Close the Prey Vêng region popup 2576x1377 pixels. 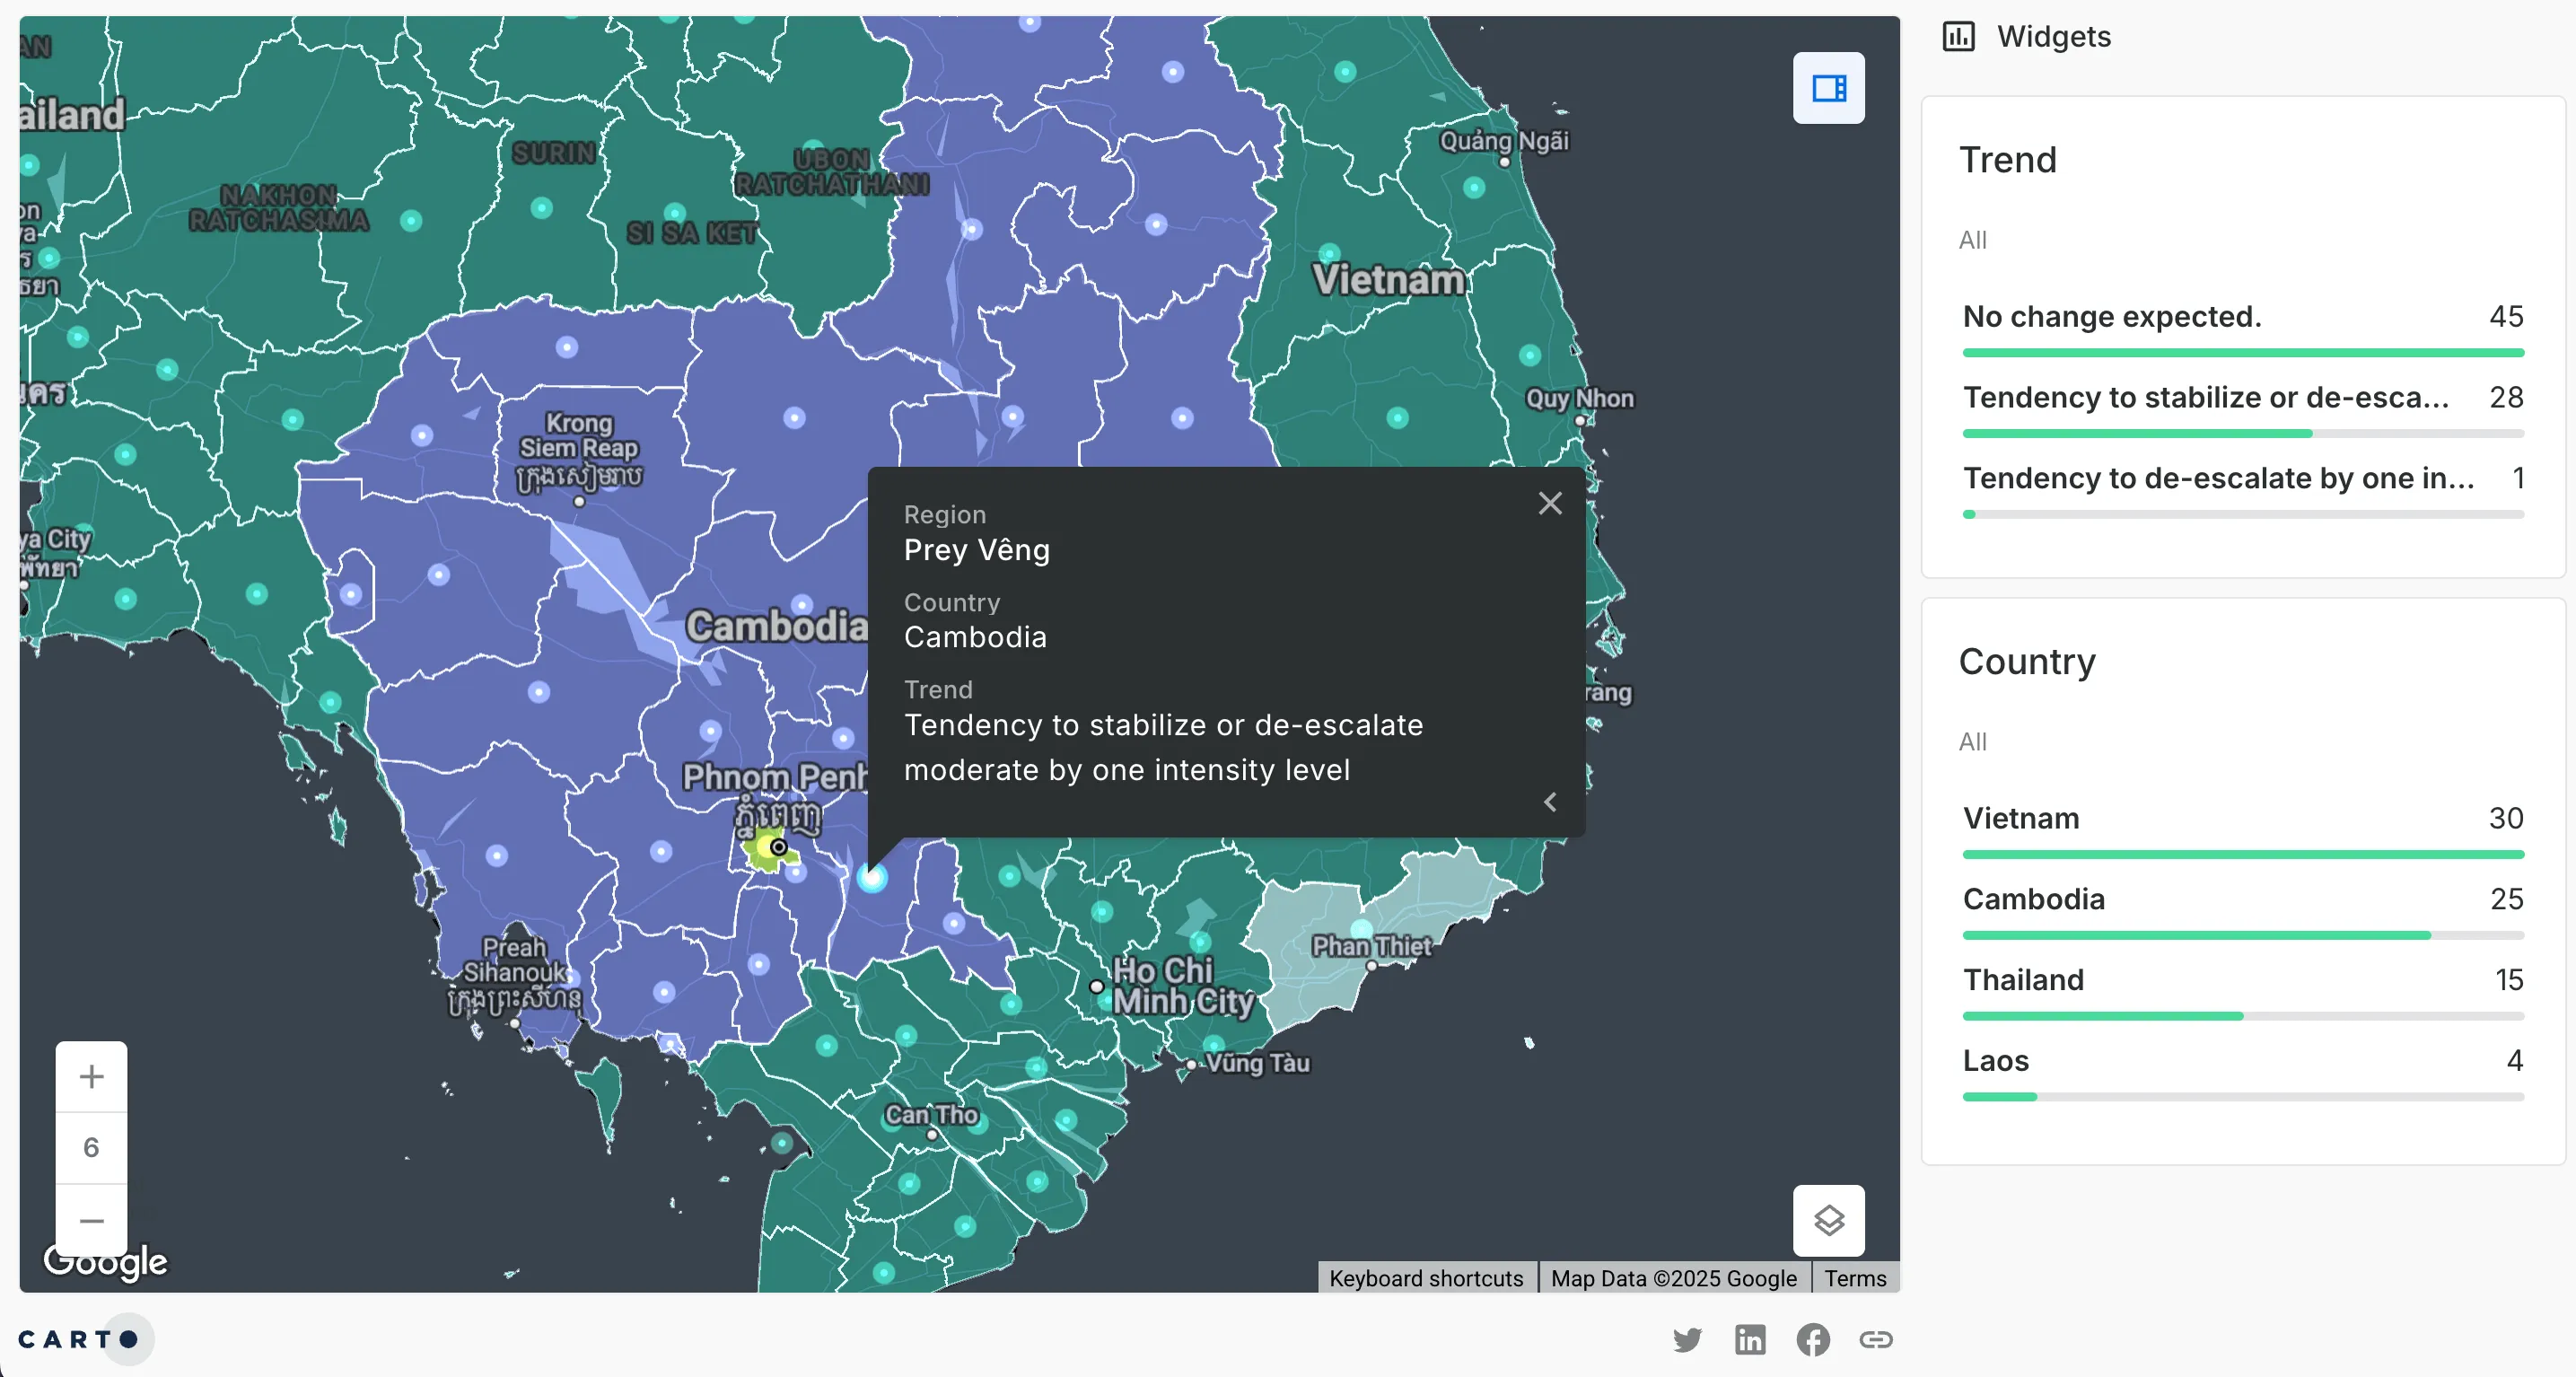coord(1549,503)
